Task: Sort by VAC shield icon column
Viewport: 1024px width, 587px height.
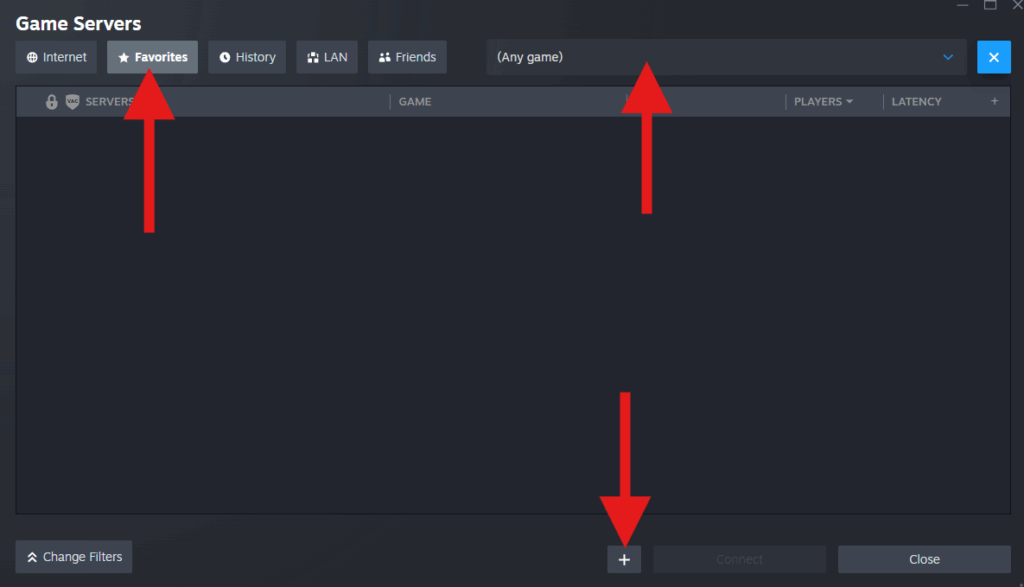Action: click(72, 102)
